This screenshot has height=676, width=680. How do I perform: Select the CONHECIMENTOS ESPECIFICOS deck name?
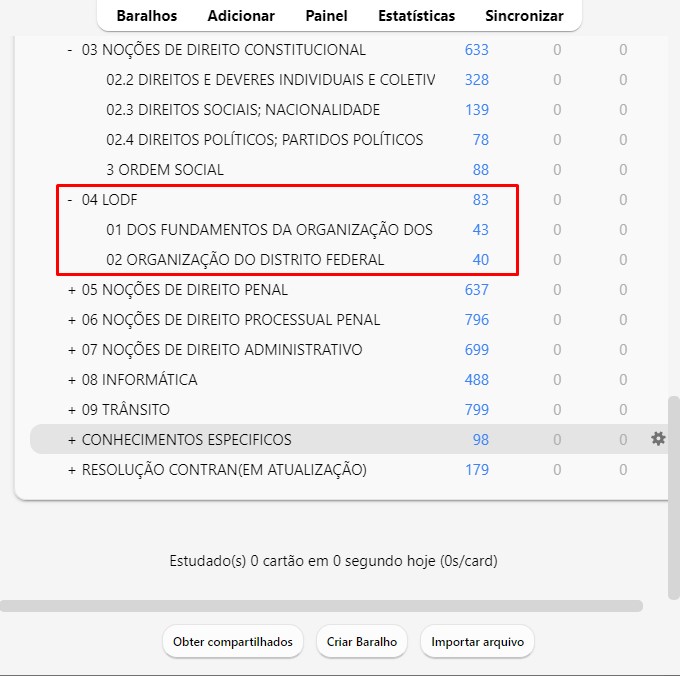186,439
